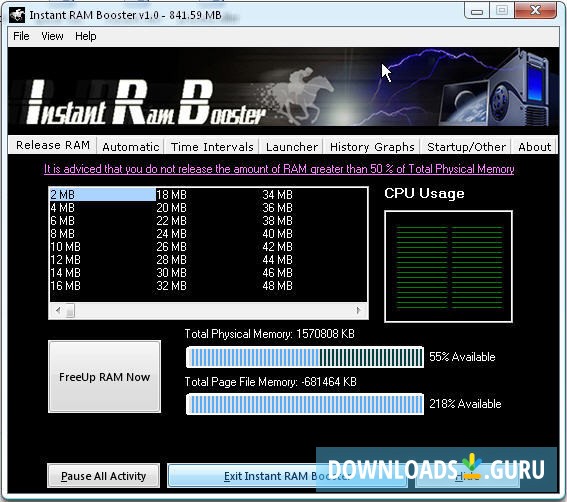Switch to the Automatic tab
The height and width of the screenshot is (502, 567).
pos(131,147)
